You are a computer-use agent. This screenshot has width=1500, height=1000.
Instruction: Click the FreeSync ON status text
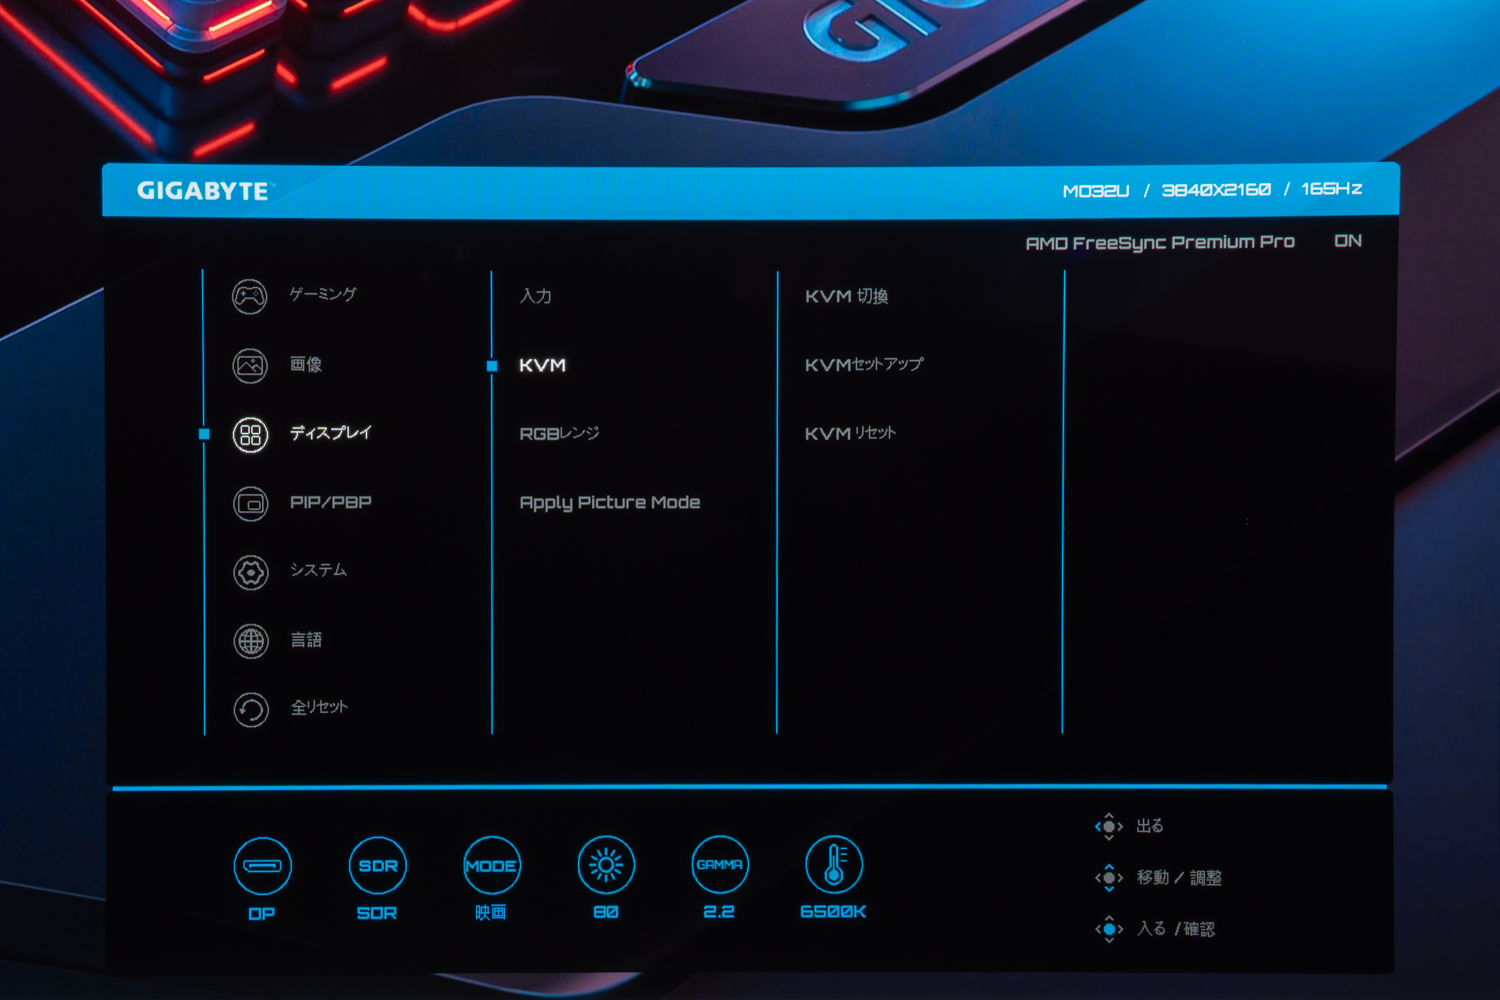pos(1348,240)
